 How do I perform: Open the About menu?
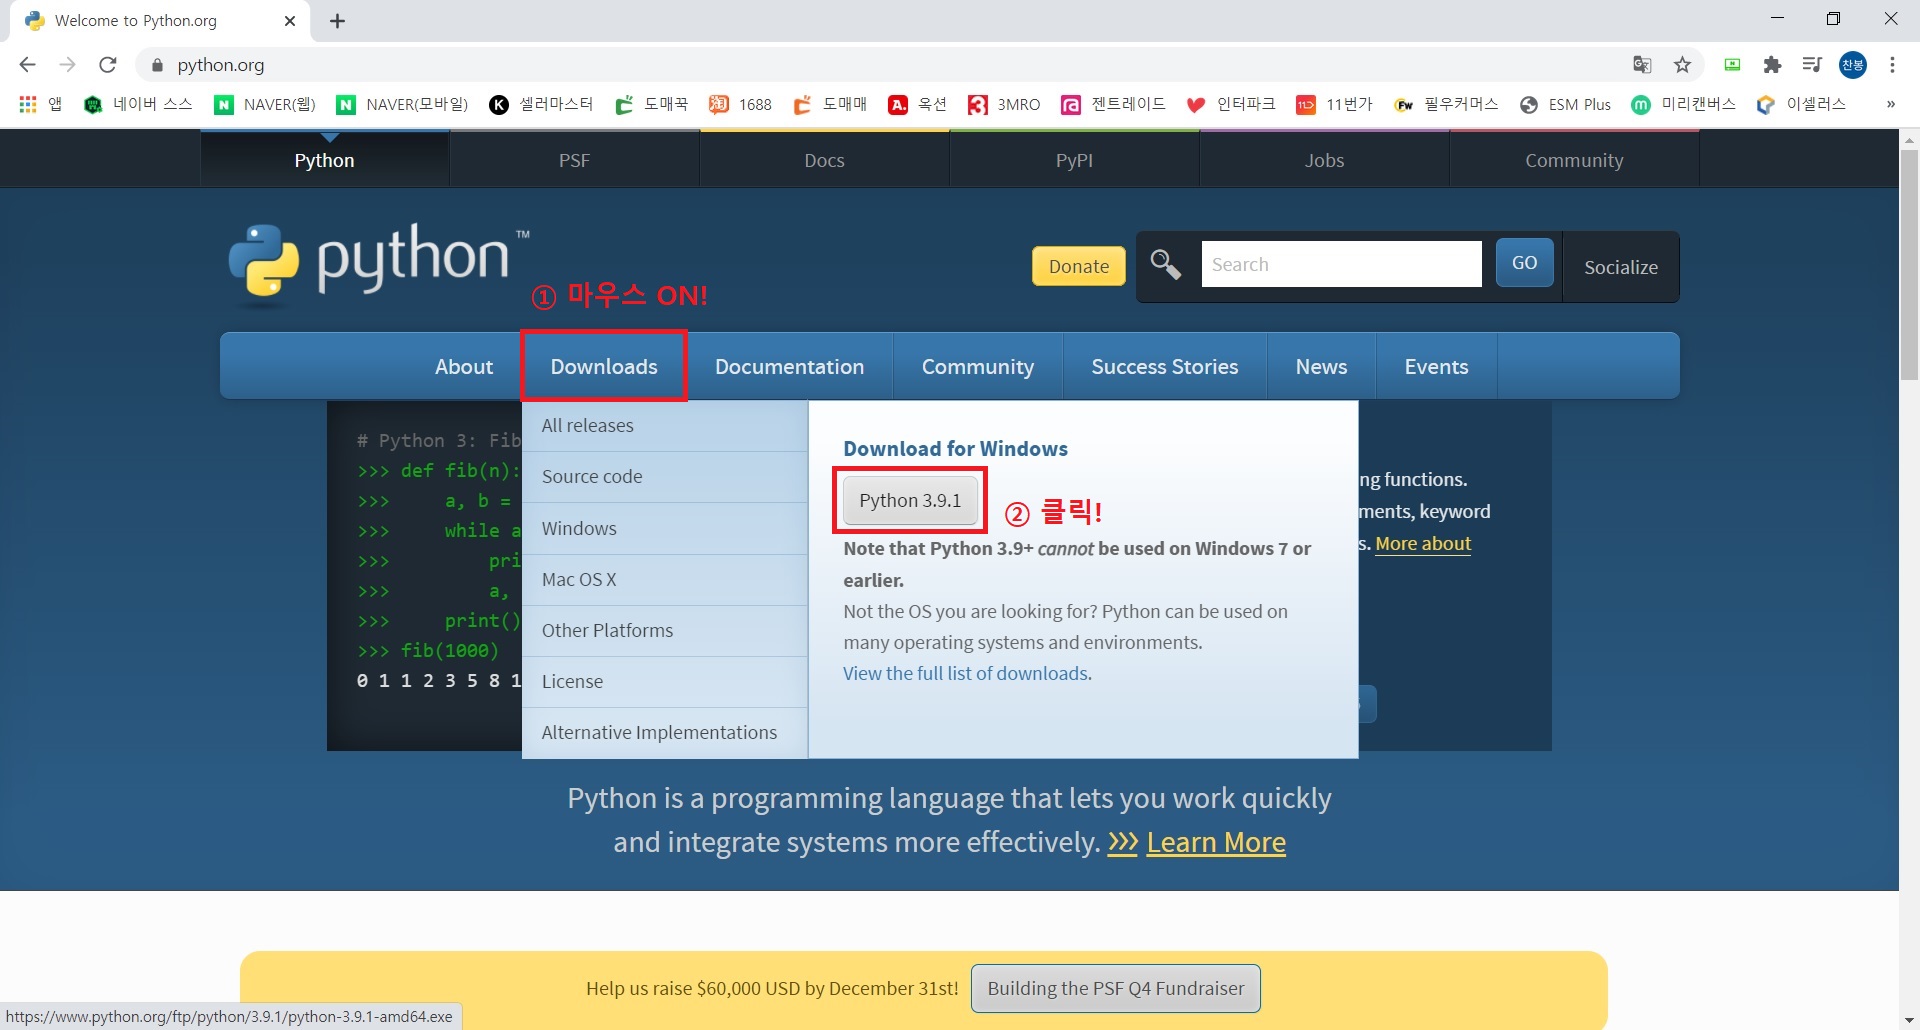click(x=464, y=367)
